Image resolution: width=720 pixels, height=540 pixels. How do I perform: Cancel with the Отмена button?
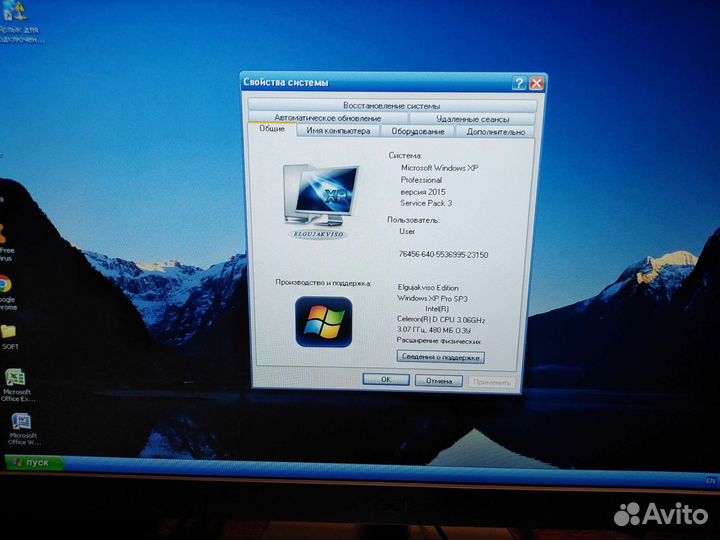point(439,381)
